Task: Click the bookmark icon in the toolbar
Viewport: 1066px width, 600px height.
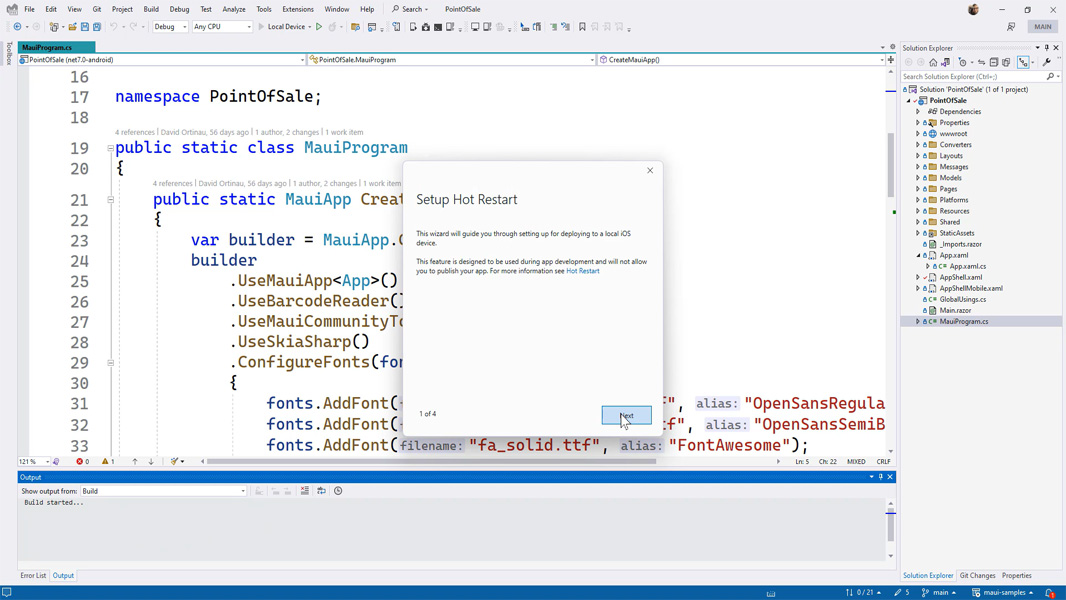Action: (x=582, y=27)
